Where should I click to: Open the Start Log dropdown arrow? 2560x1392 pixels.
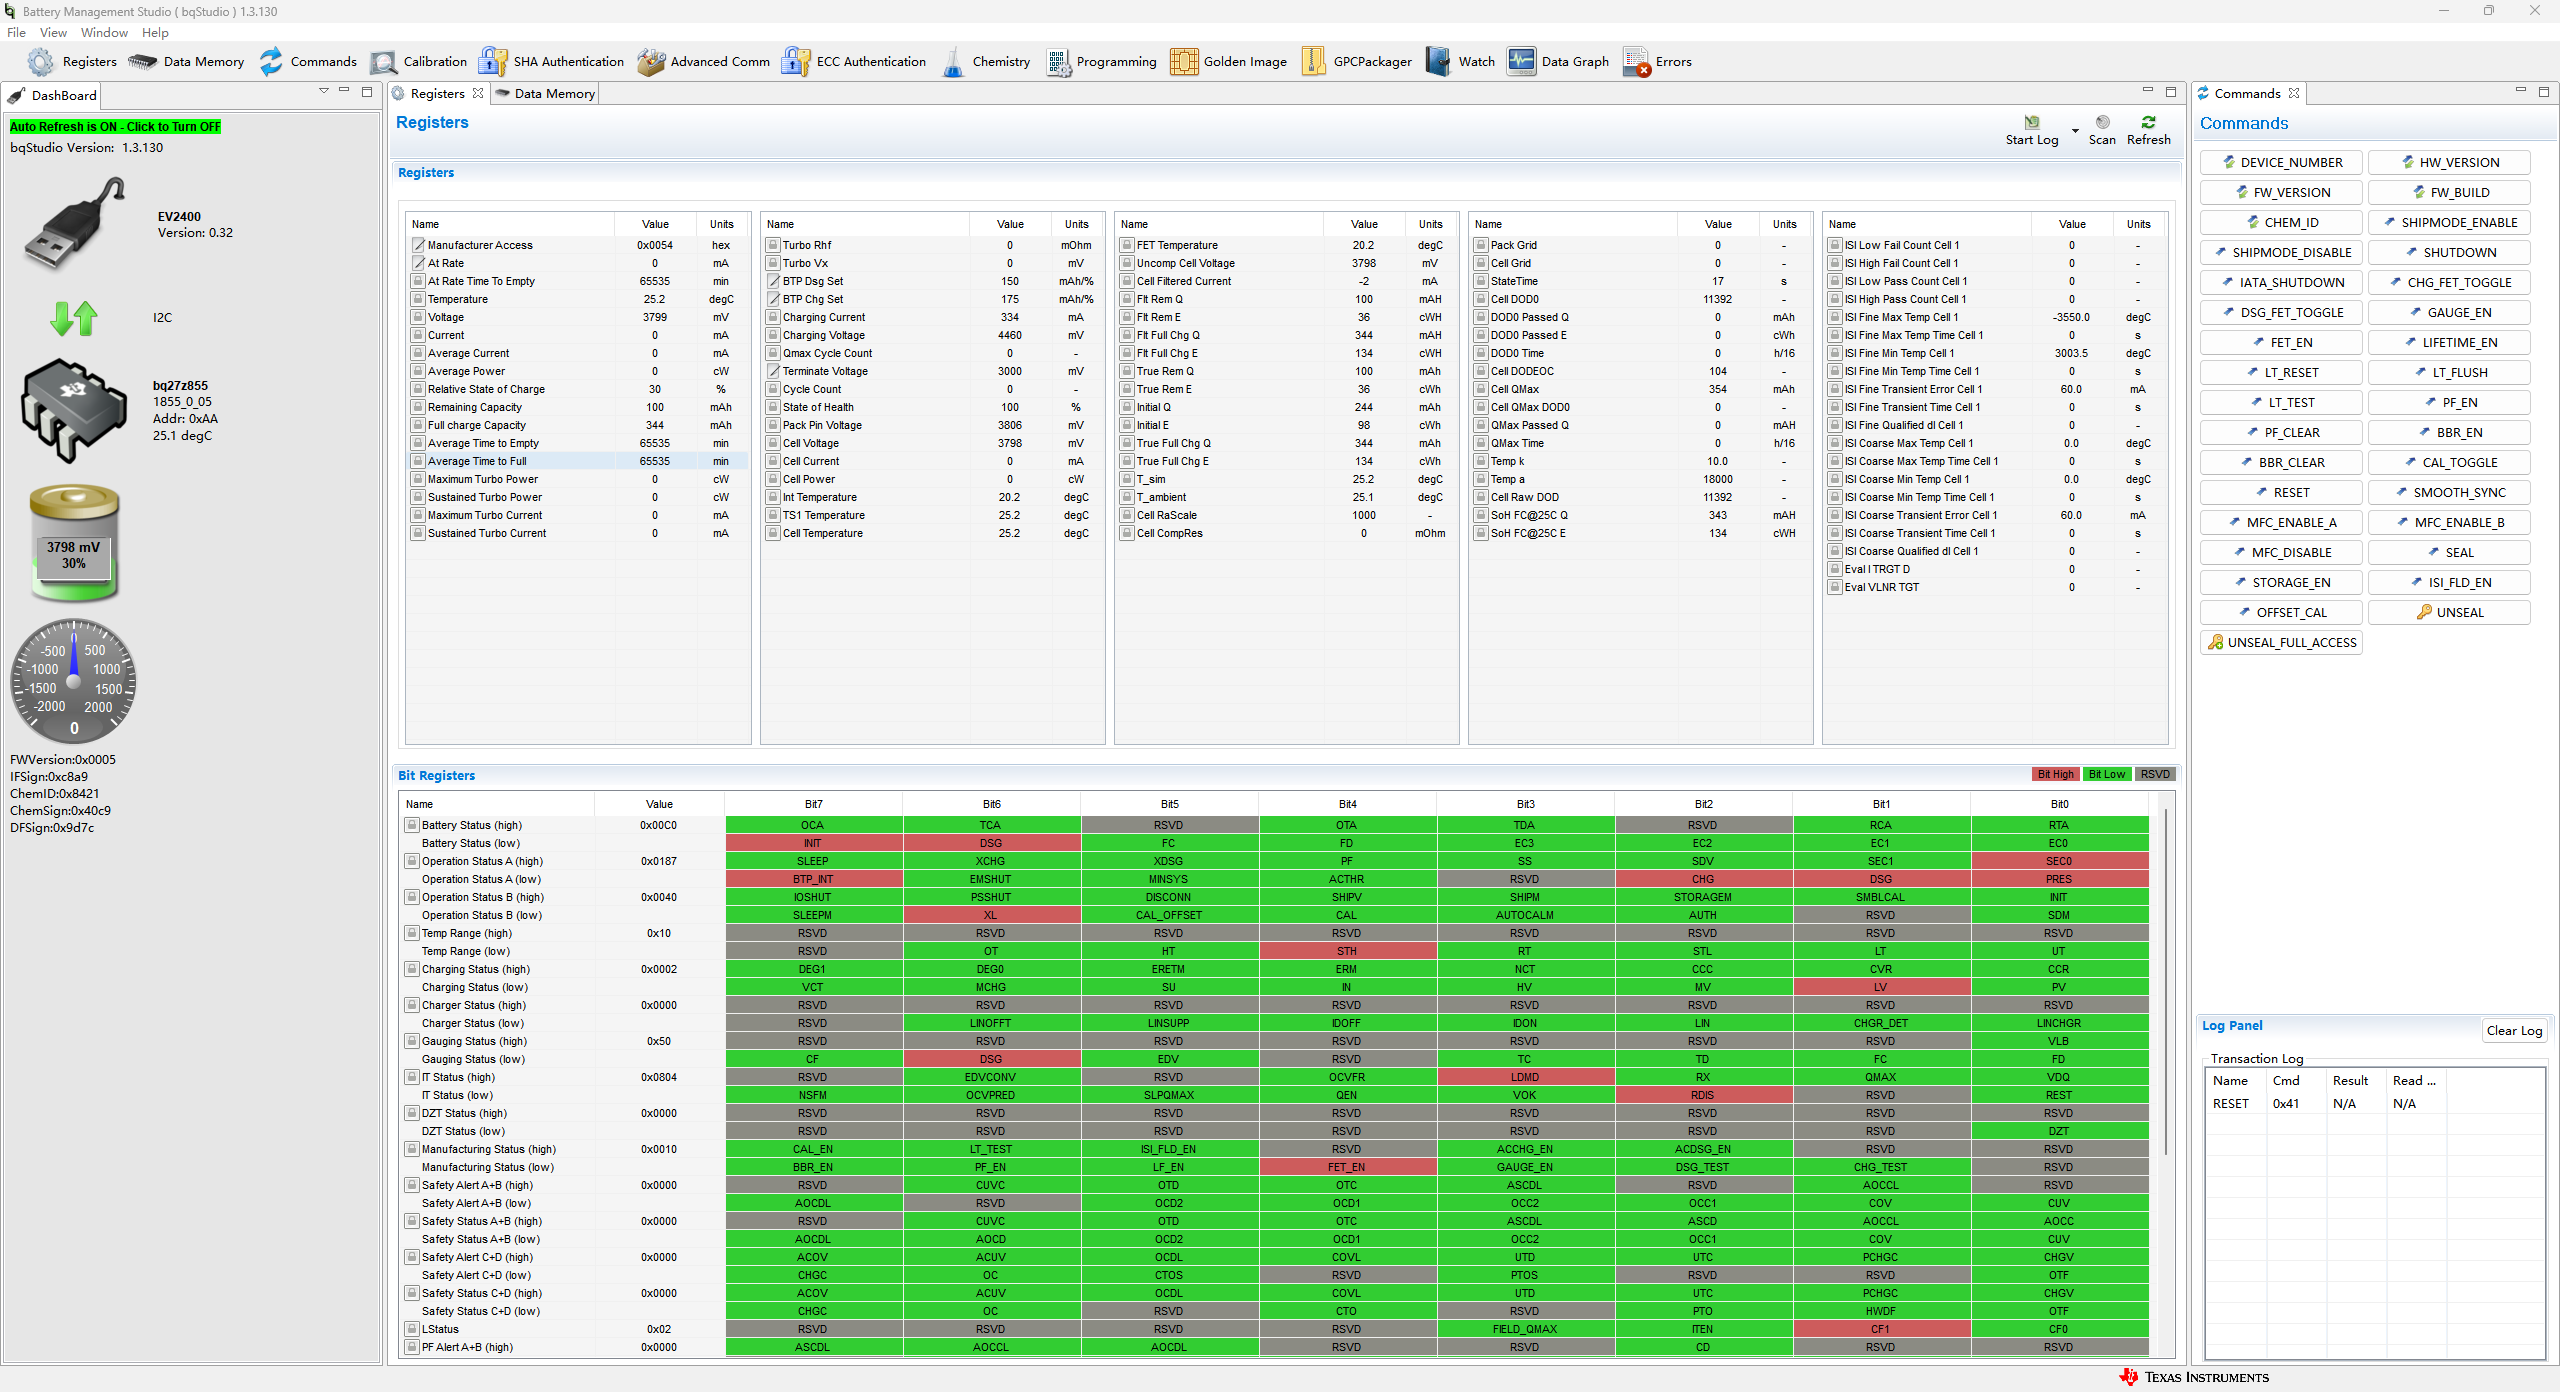[x=2075, y=130]
